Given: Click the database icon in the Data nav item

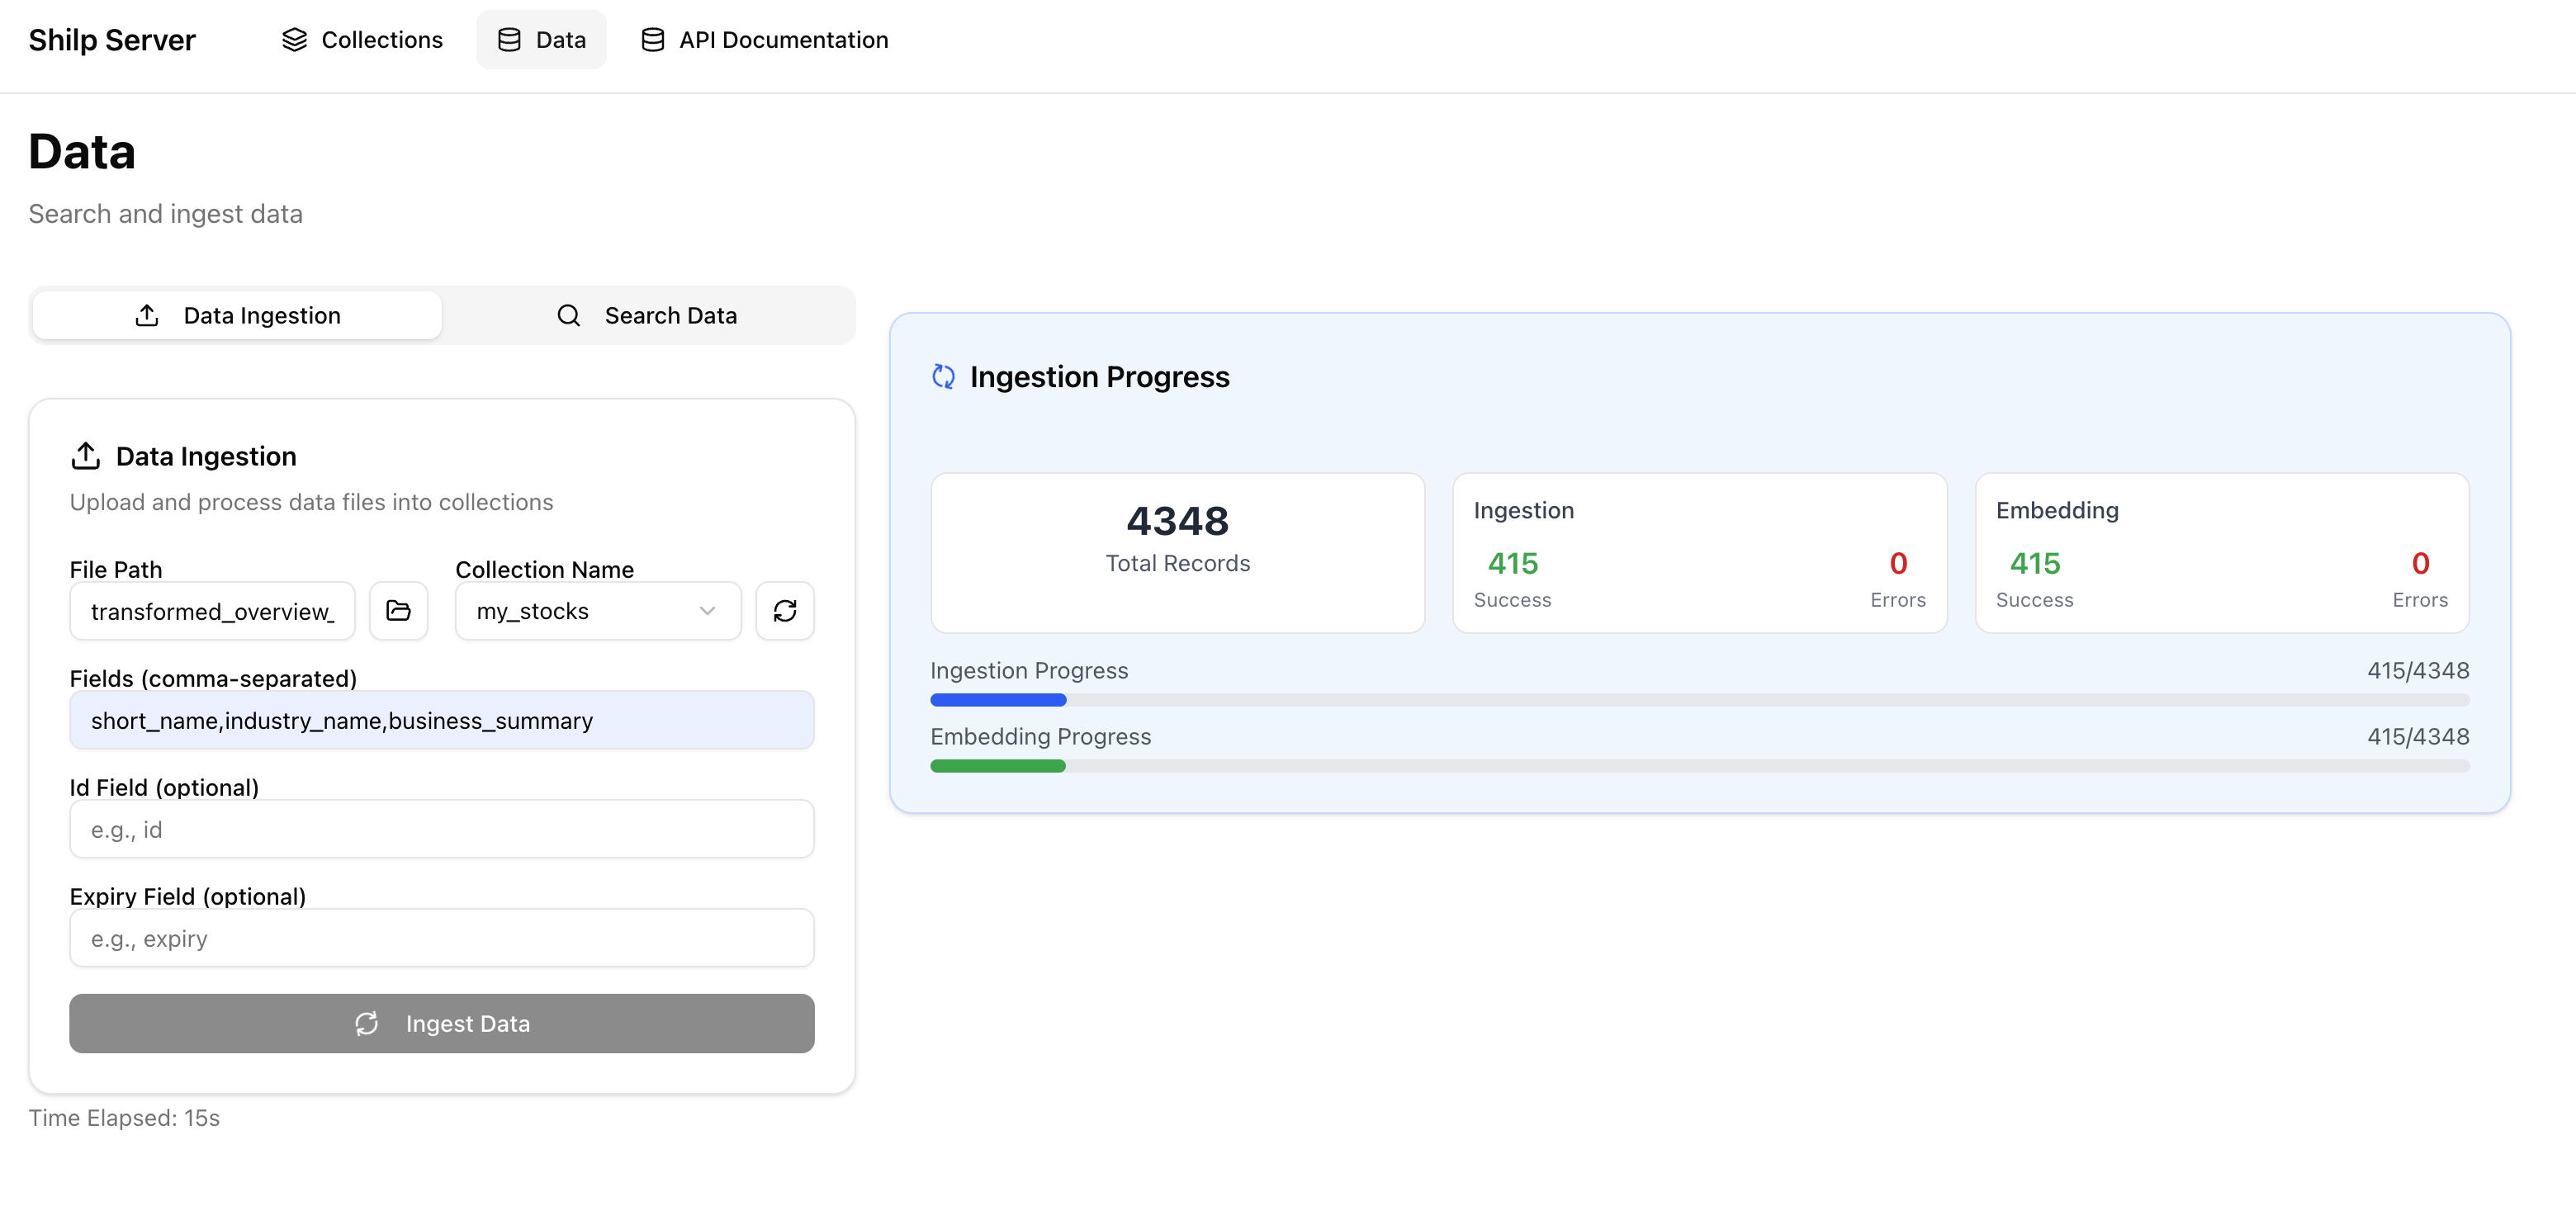Looking at the screenshot, I should (509, 39).
